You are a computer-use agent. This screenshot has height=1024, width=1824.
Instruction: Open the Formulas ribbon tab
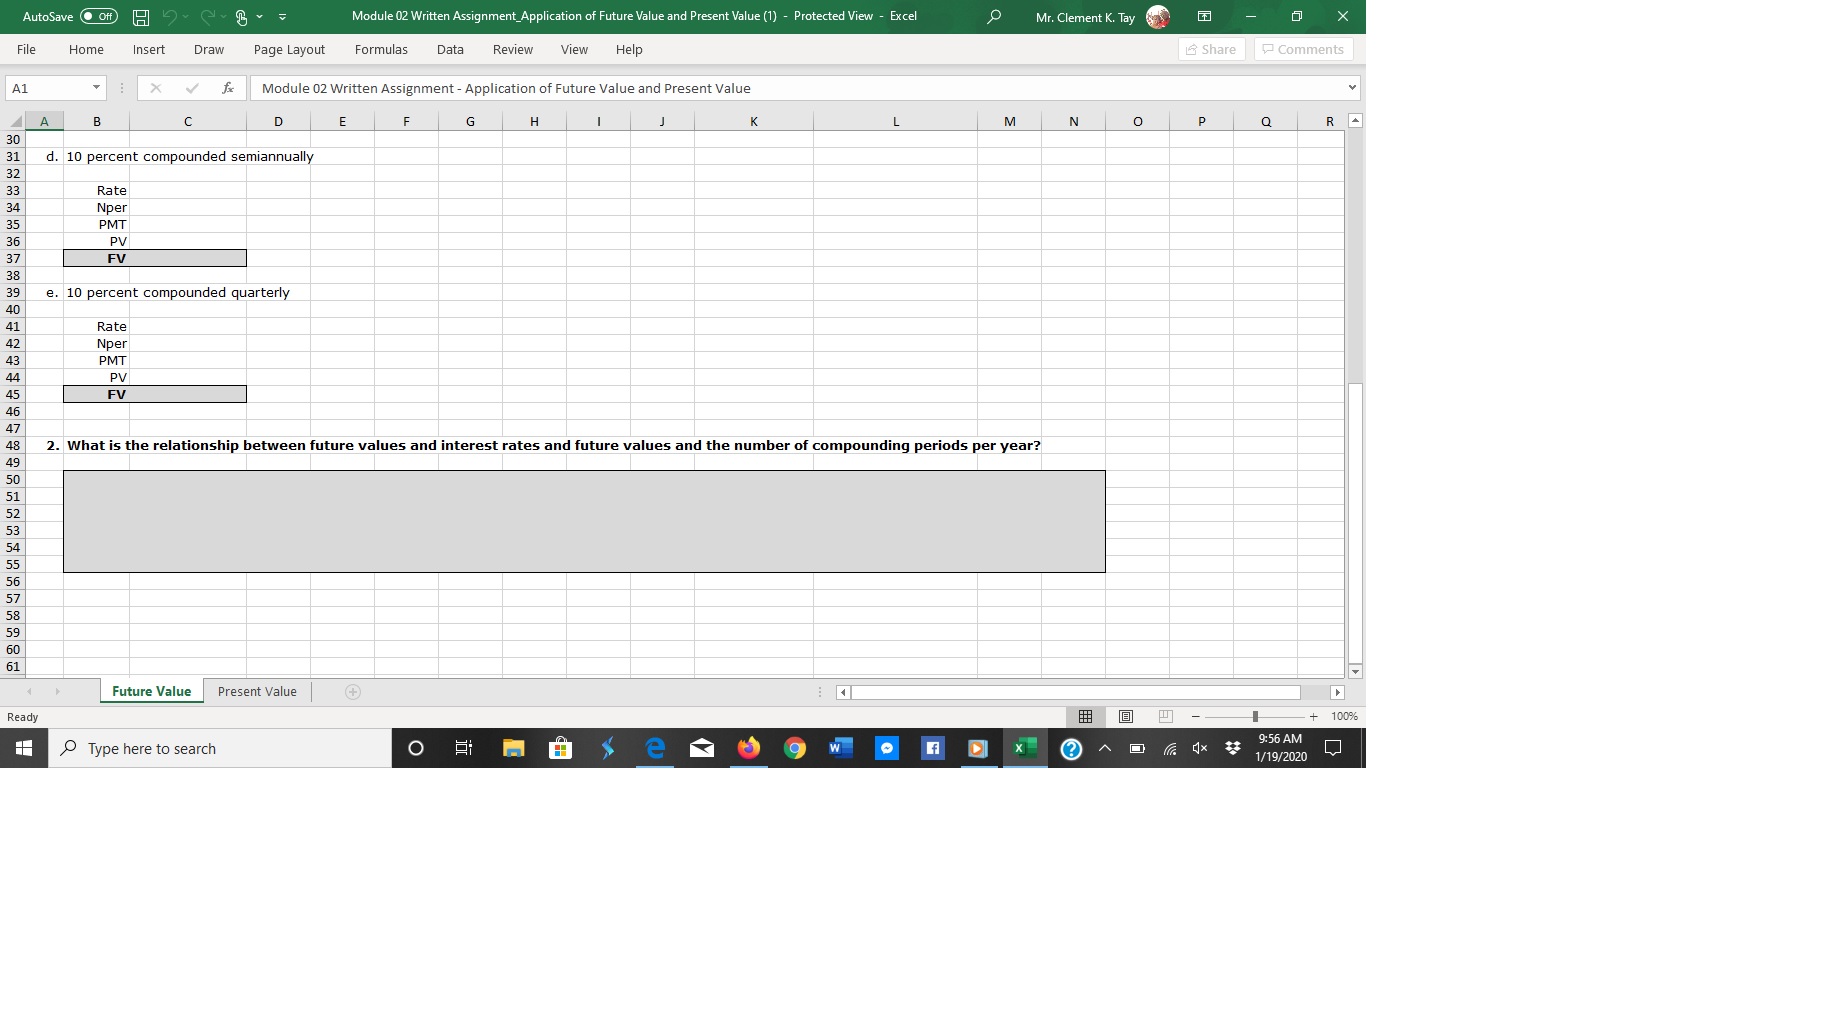click(x=381, y=49)
